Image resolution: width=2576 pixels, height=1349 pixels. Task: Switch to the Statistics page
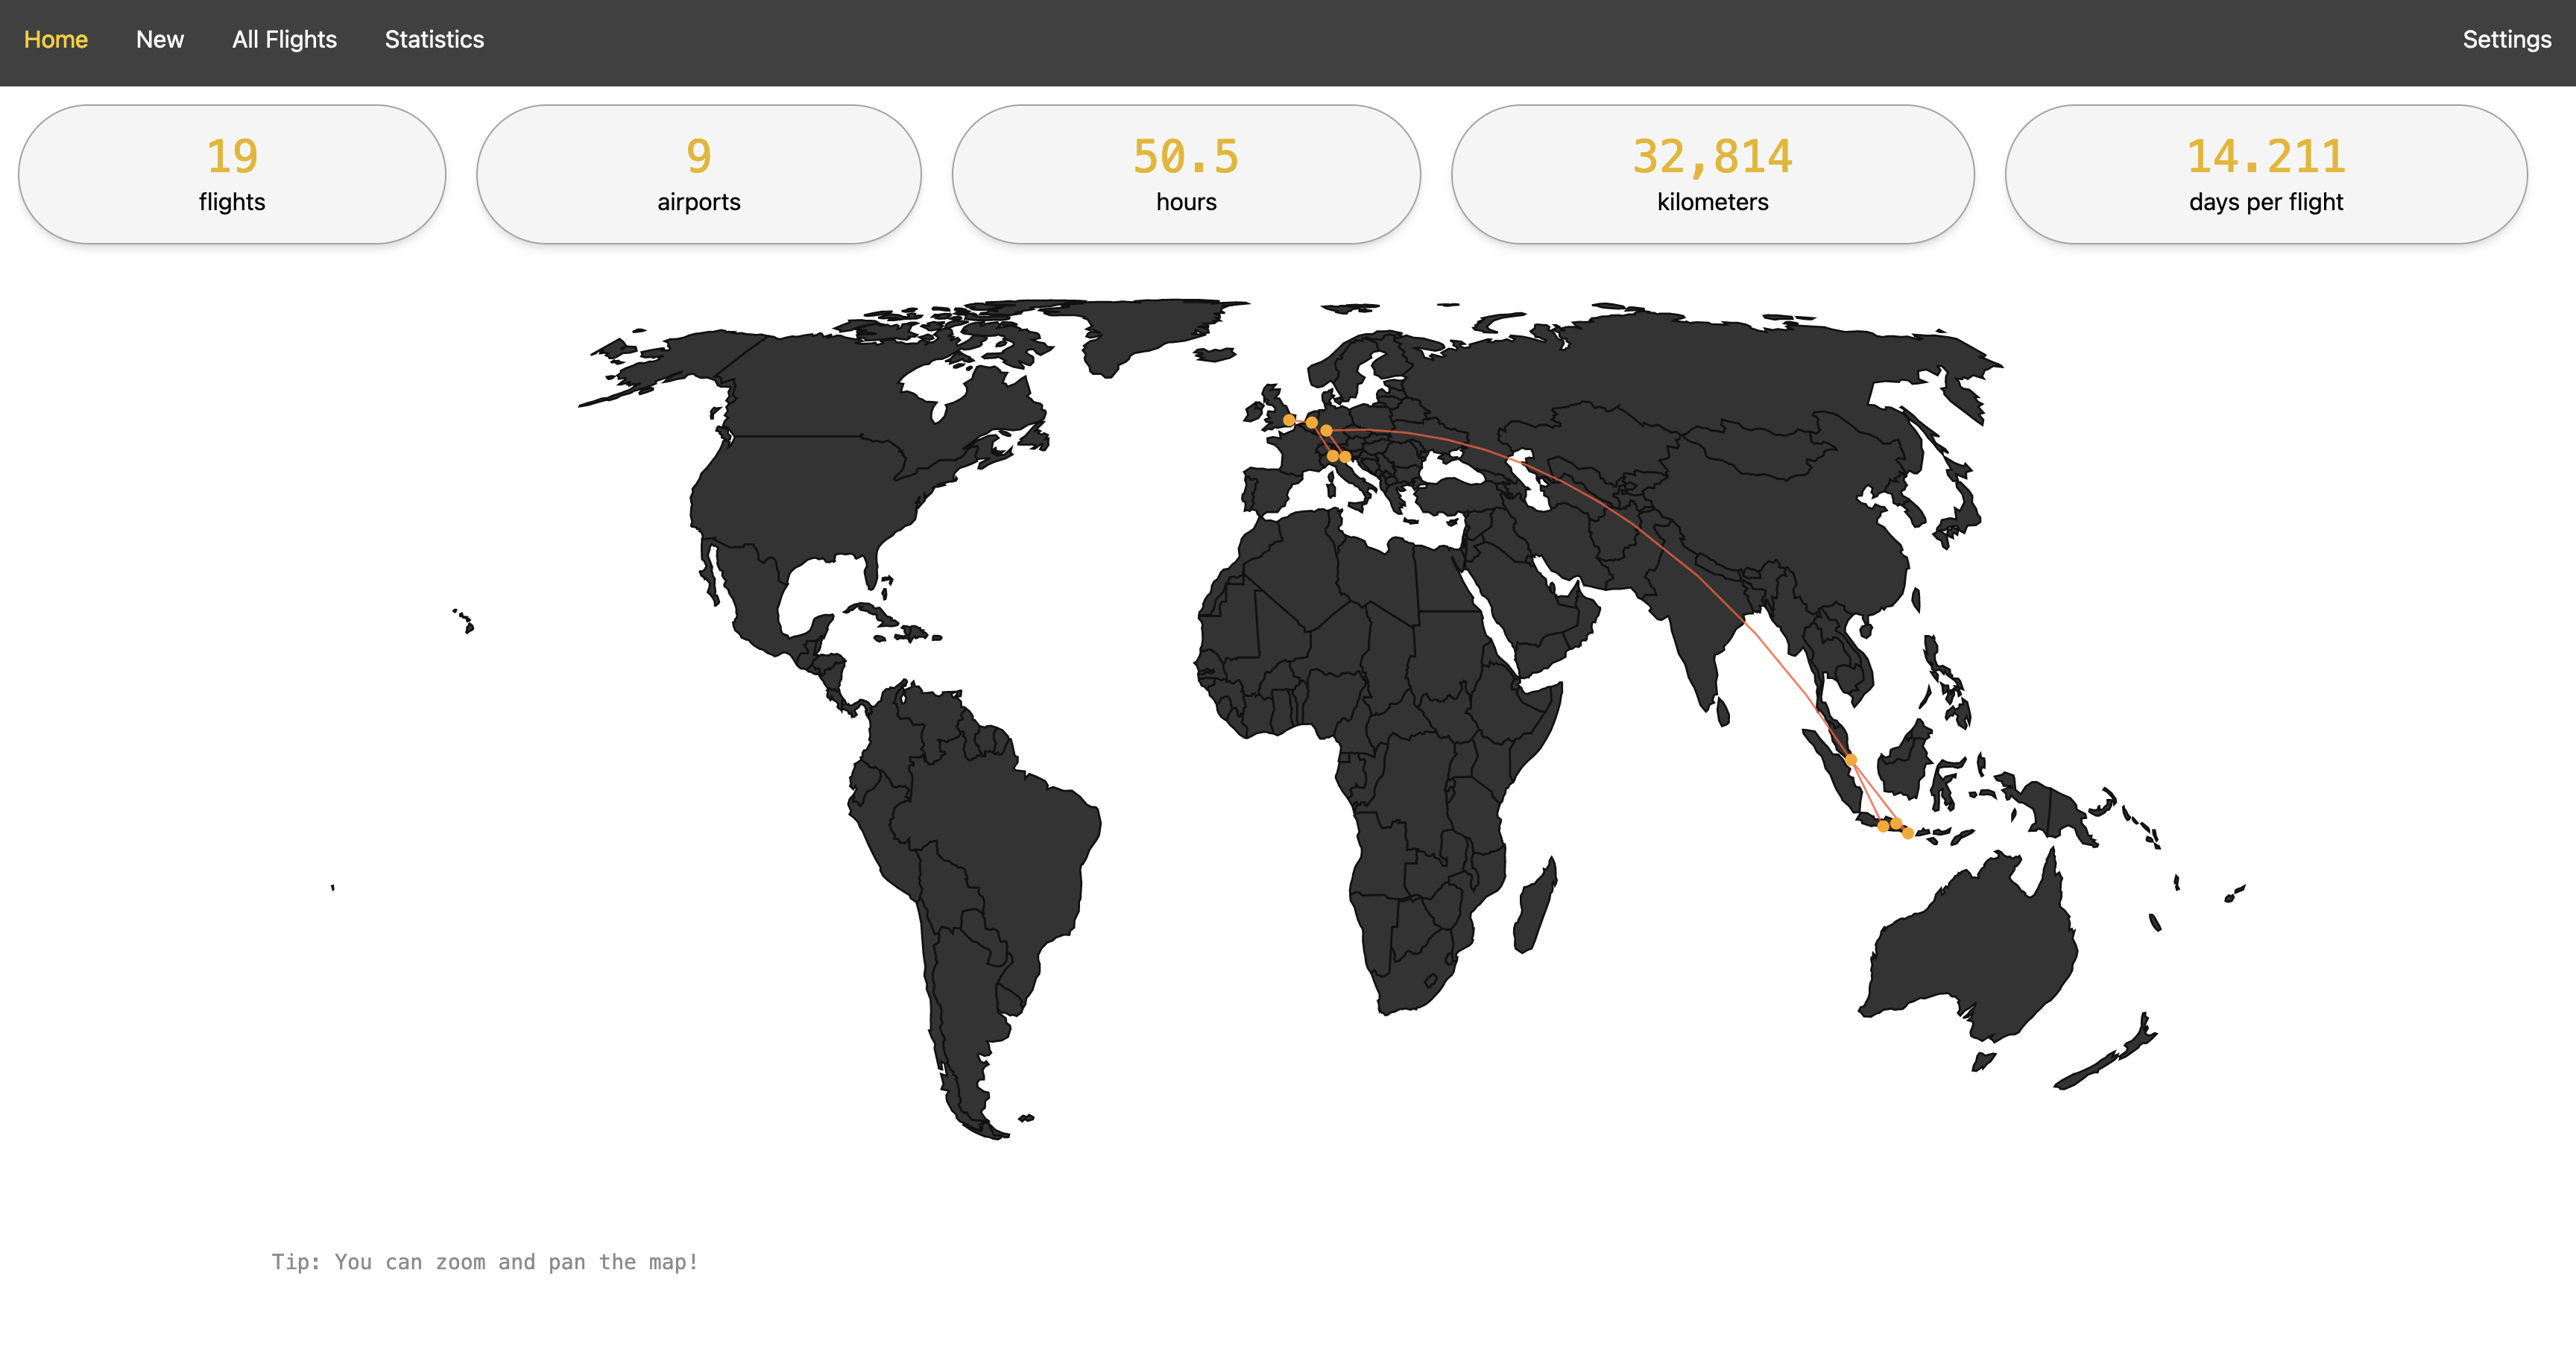[434, 40]
